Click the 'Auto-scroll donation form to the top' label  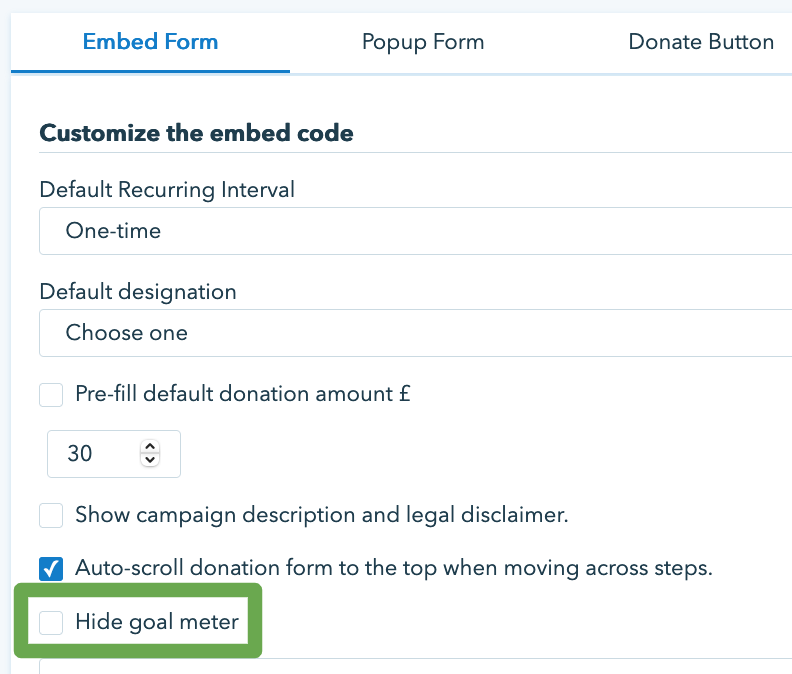click(393, 569)
